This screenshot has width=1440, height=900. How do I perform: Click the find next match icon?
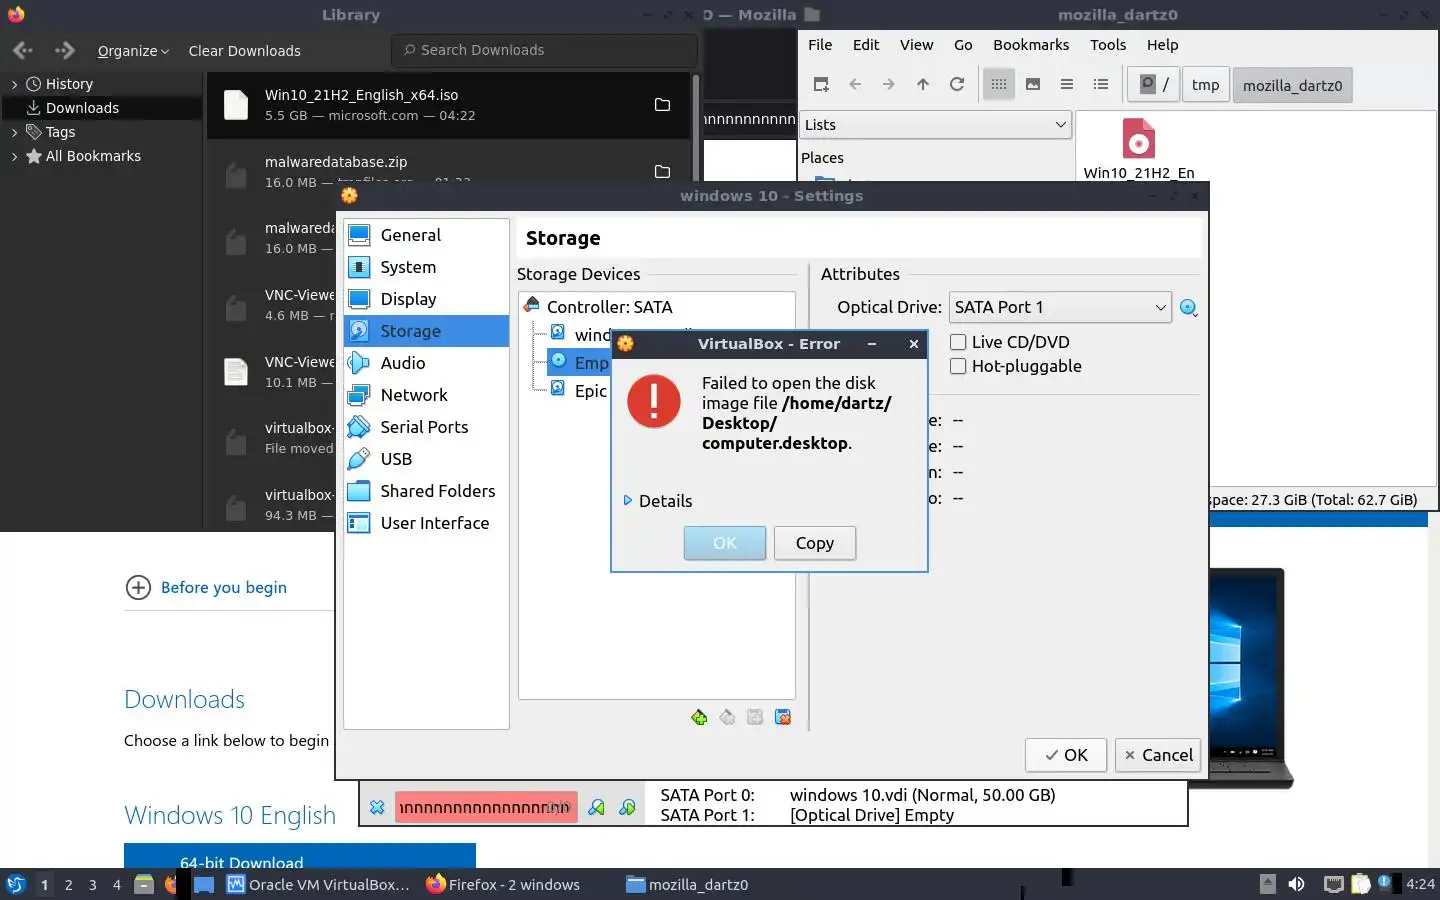tap(627, 807)
